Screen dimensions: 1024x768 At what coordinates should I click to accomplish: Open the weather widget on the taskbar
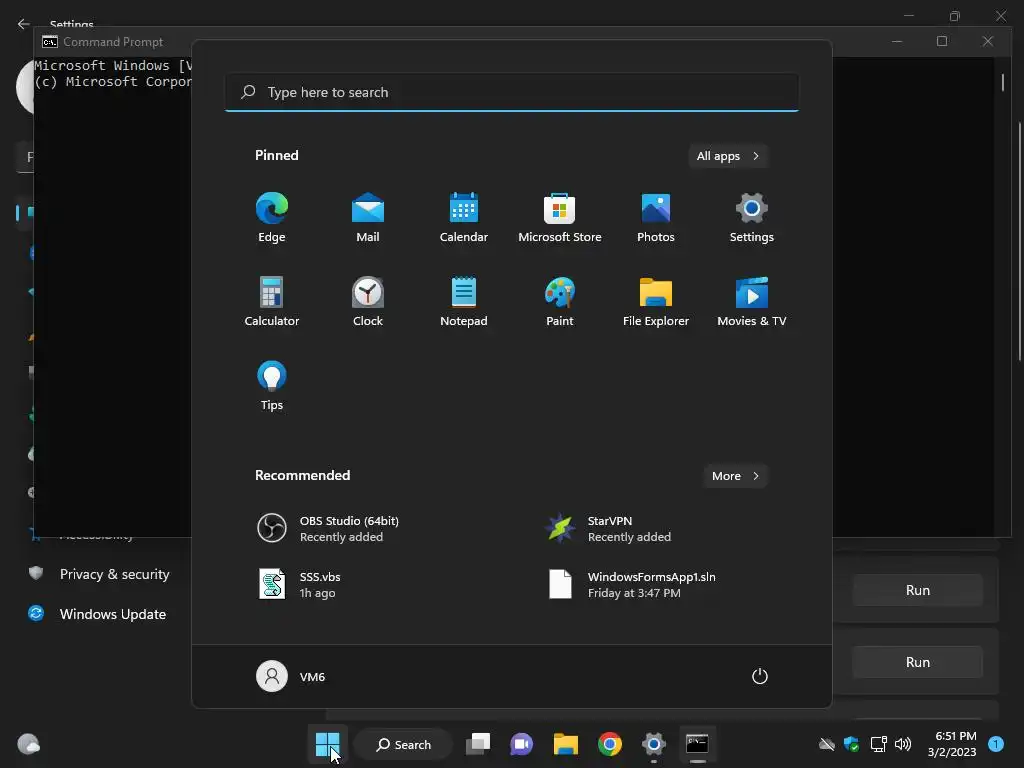[28, 744]
